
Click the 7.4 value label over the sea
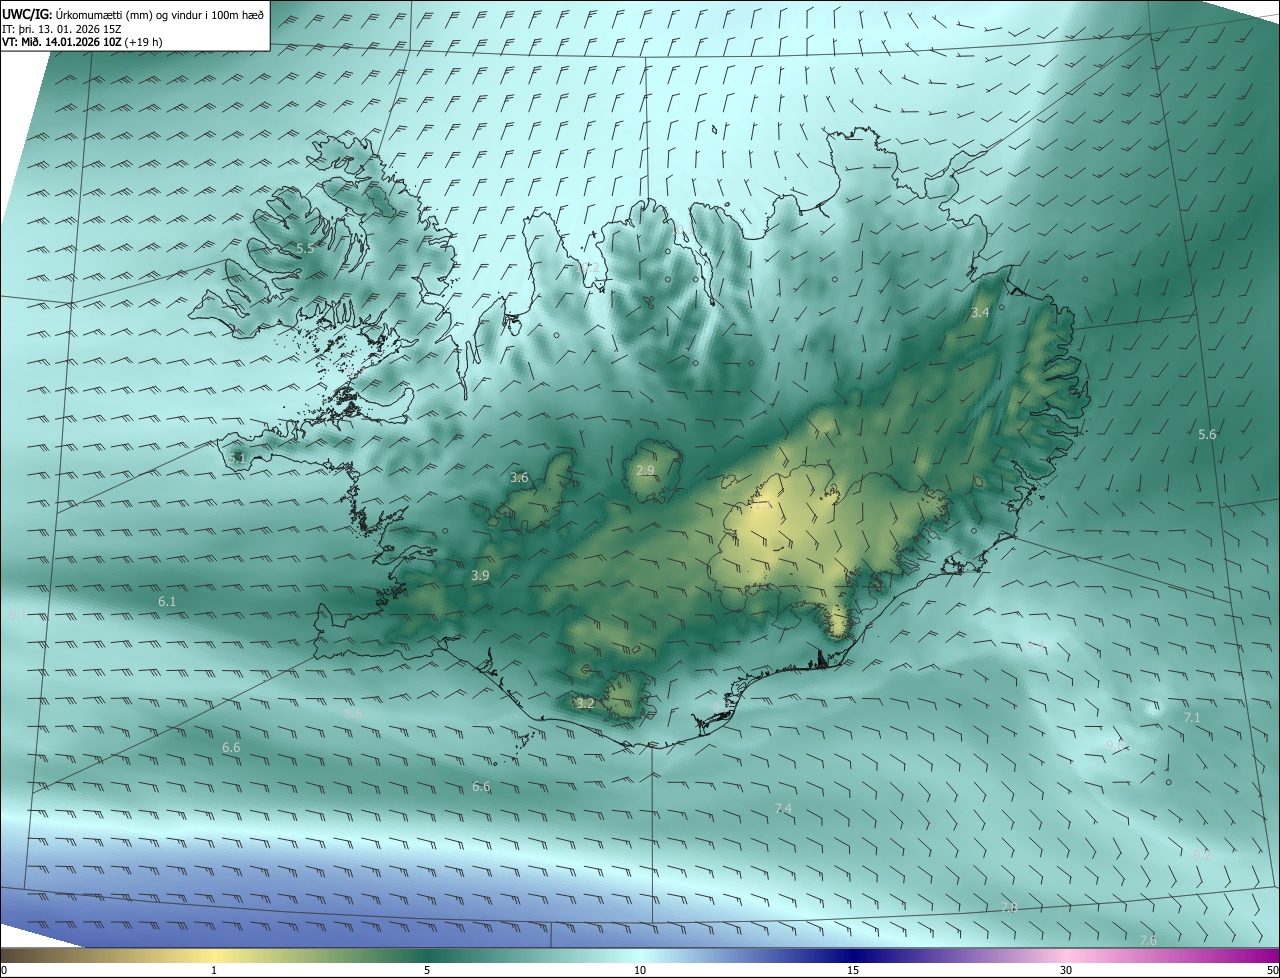click(x=783, y=808)
